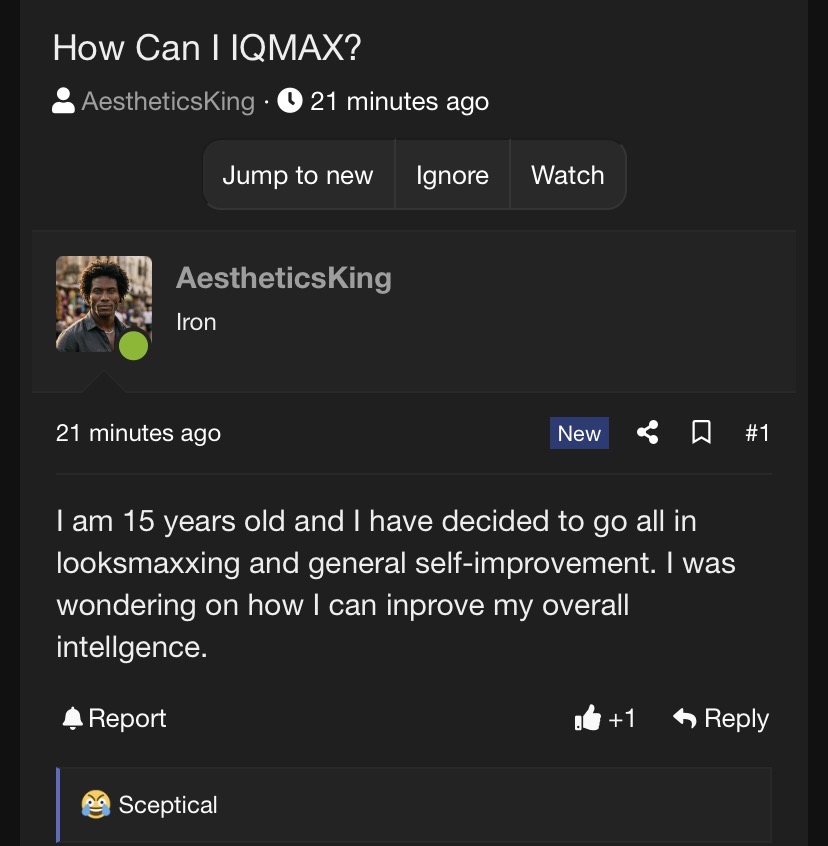Open the post's 21 minutes ago timestamp beside New
The image size is (828, 846).
click(138, 433)
